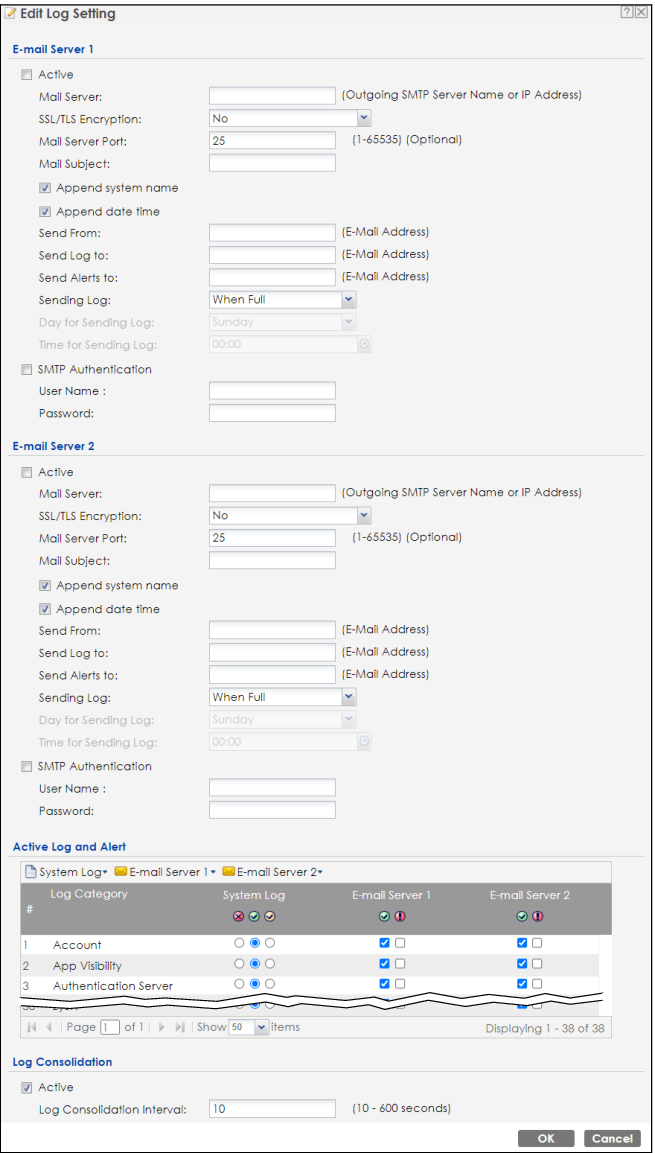Click the green check icon under E-mail Server 2
The image size is (655, 1153).
[x=523, y=916]
